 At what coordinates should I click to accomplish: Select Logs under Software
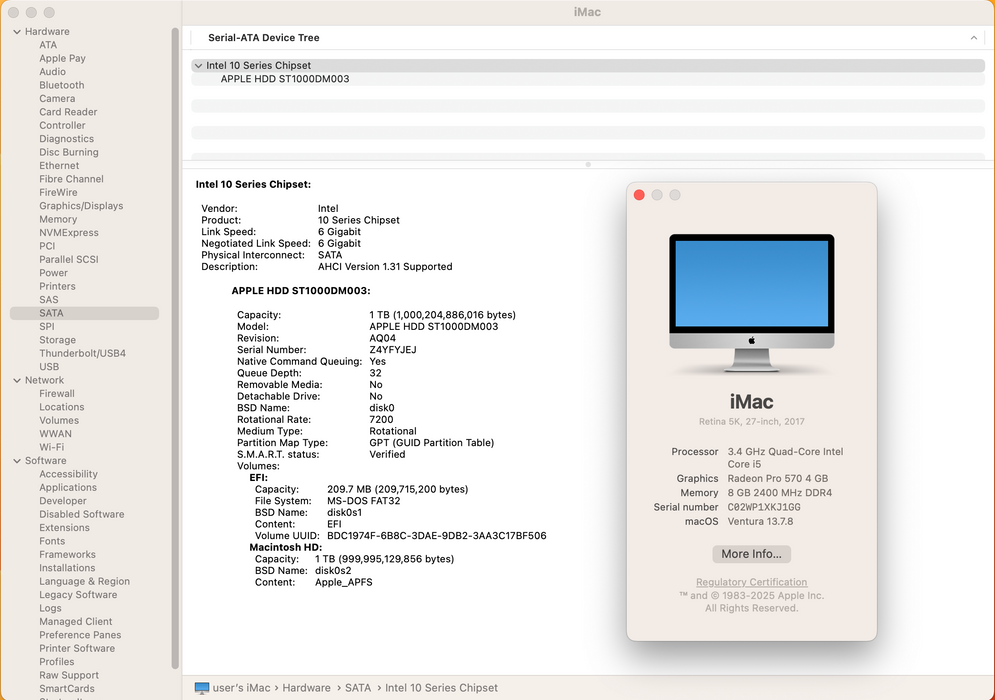pyautogui.click(x=50, y=609)
